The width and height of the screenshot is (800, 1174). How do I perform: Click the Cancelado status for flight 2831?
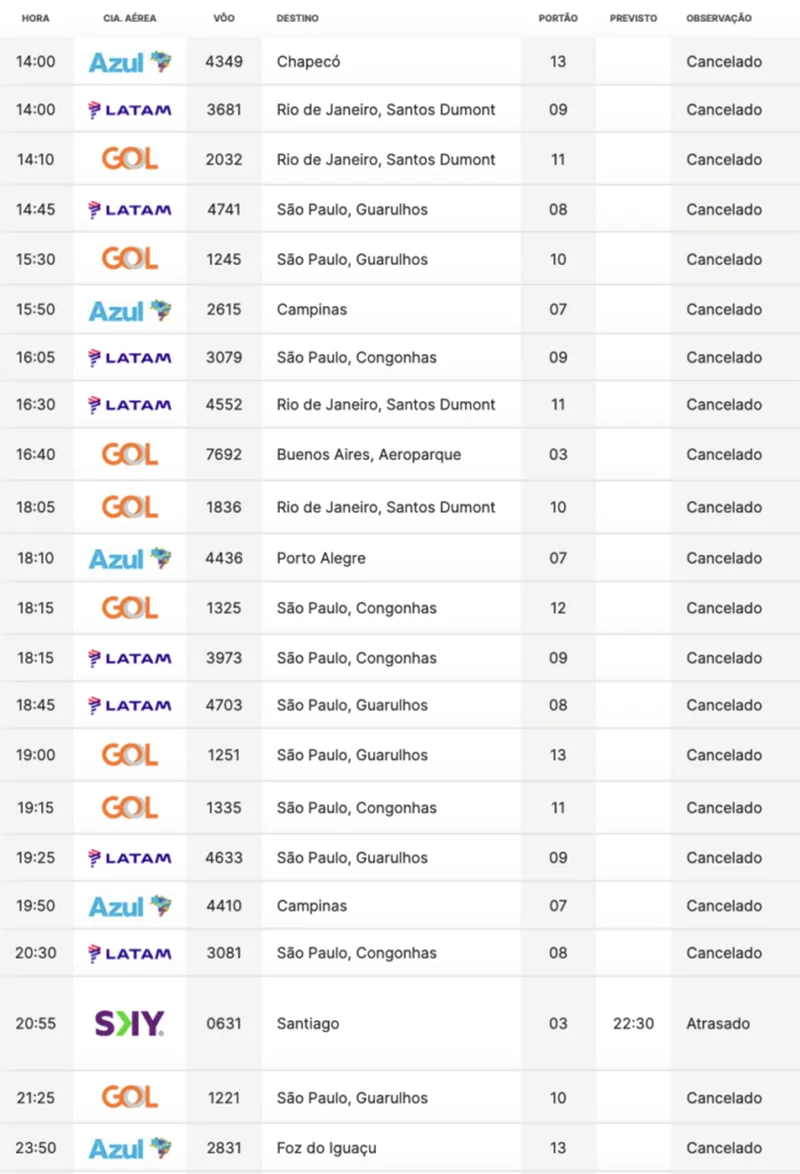724,1148
